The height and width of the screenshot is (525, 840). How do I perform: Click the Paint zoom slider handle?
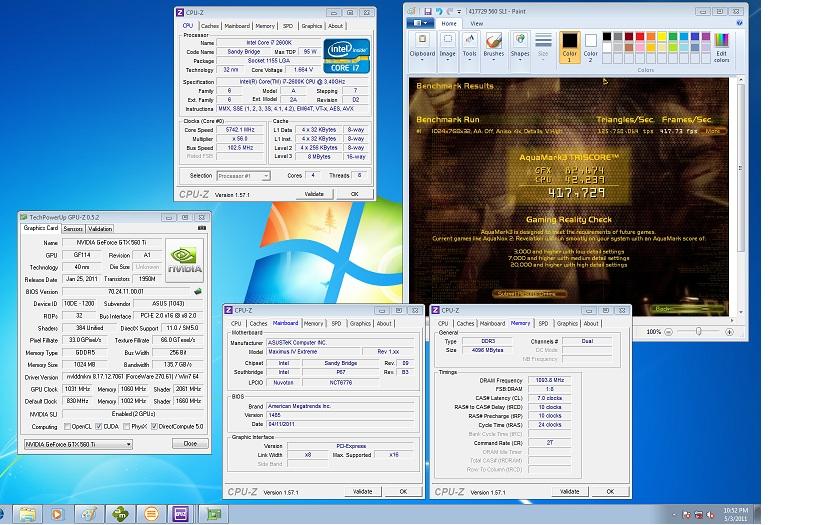pyautogui.click(x=699, y=332)
